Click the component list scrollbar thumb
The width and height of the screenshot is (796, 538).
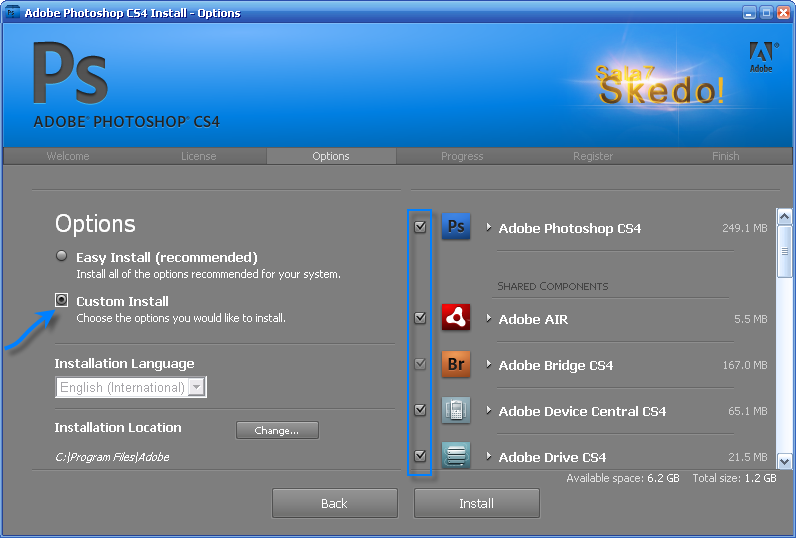tap(784, 251)
